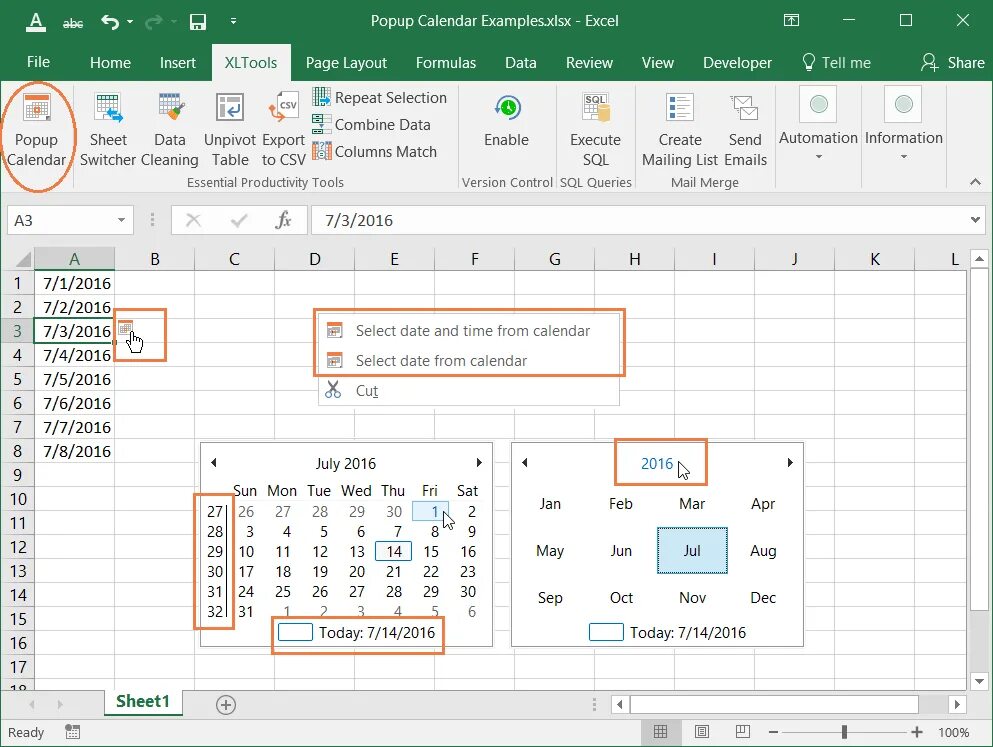Screen dimensions: 993x747
Task: Choose Select date and time from calendar
Action: [469, 330]
